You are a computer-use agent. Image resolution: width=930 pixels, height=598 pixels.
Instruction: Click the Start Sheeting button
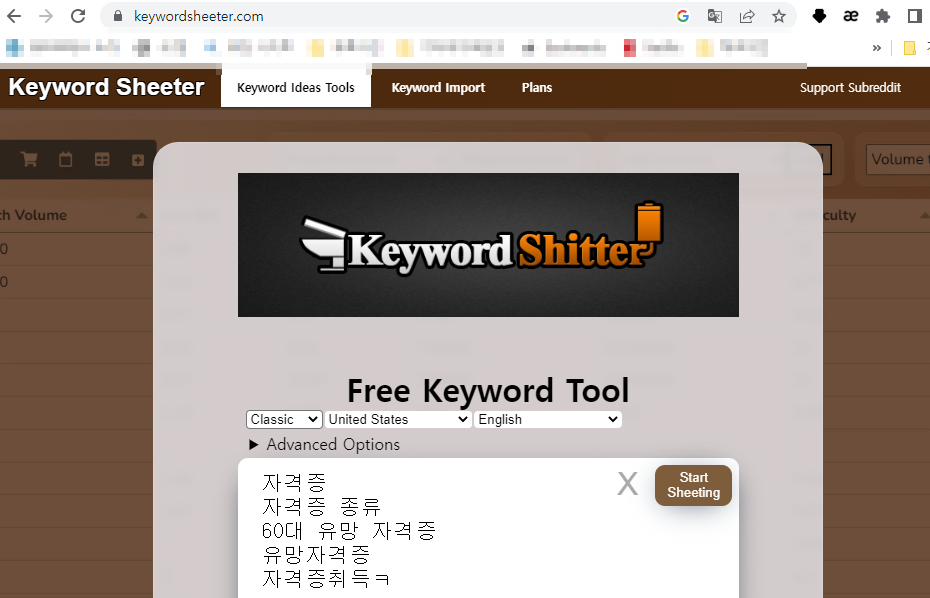point(693,485)
